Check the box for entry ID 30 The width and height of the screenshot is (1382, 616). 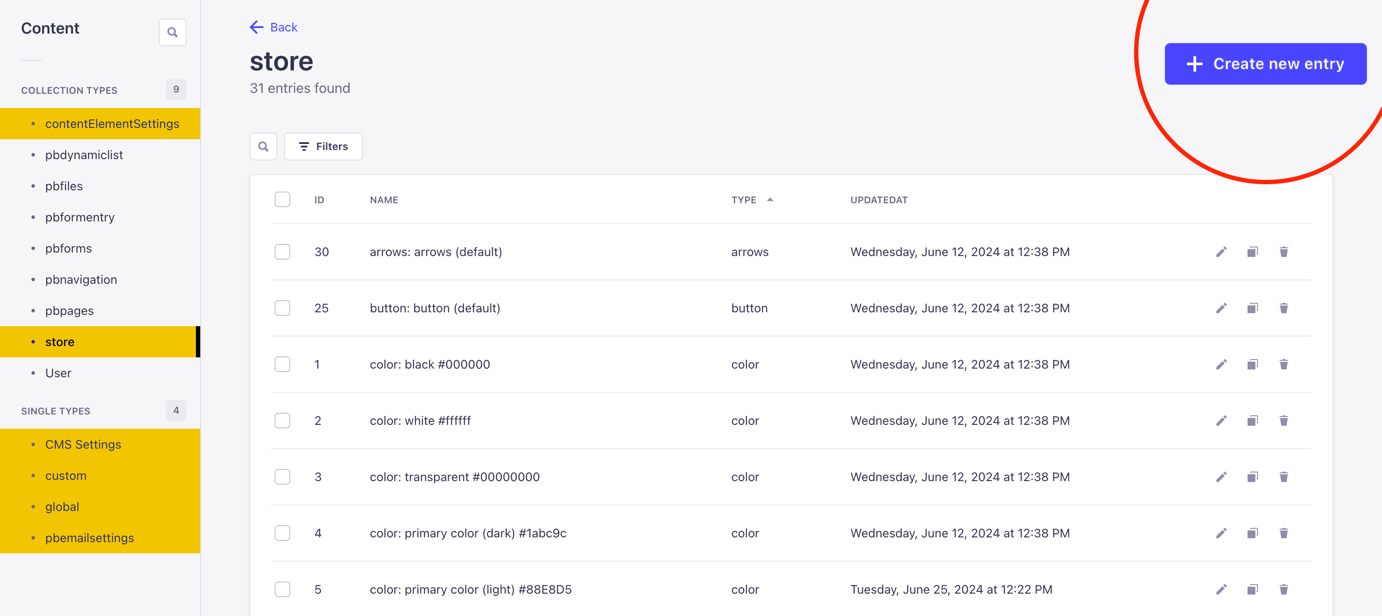(x=283, y=252)
